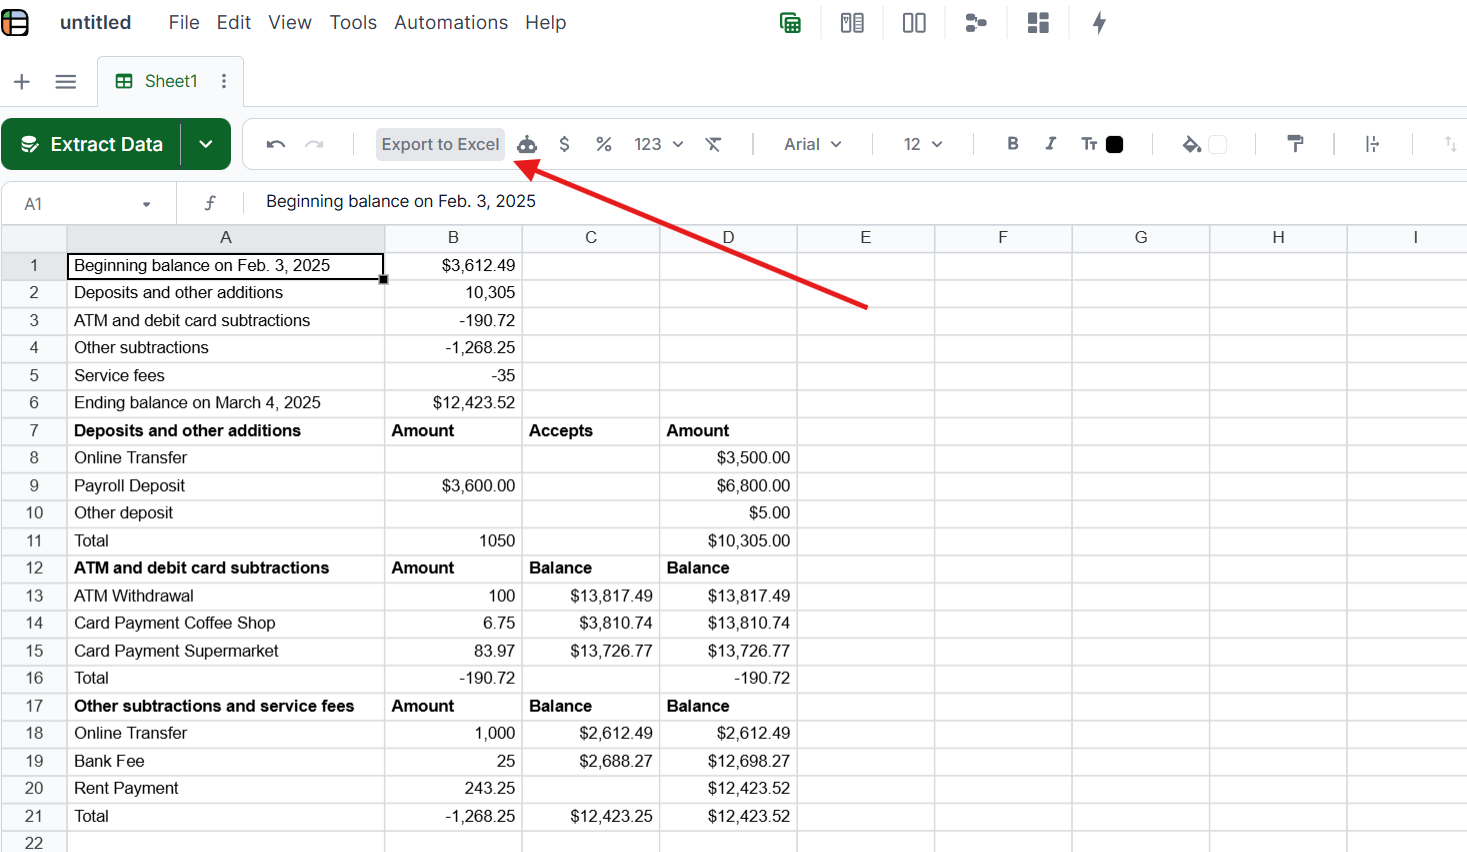Open the Arial font dropdown
The image size is (1467, 852).
pyautogui.click(x=812, y=144)
